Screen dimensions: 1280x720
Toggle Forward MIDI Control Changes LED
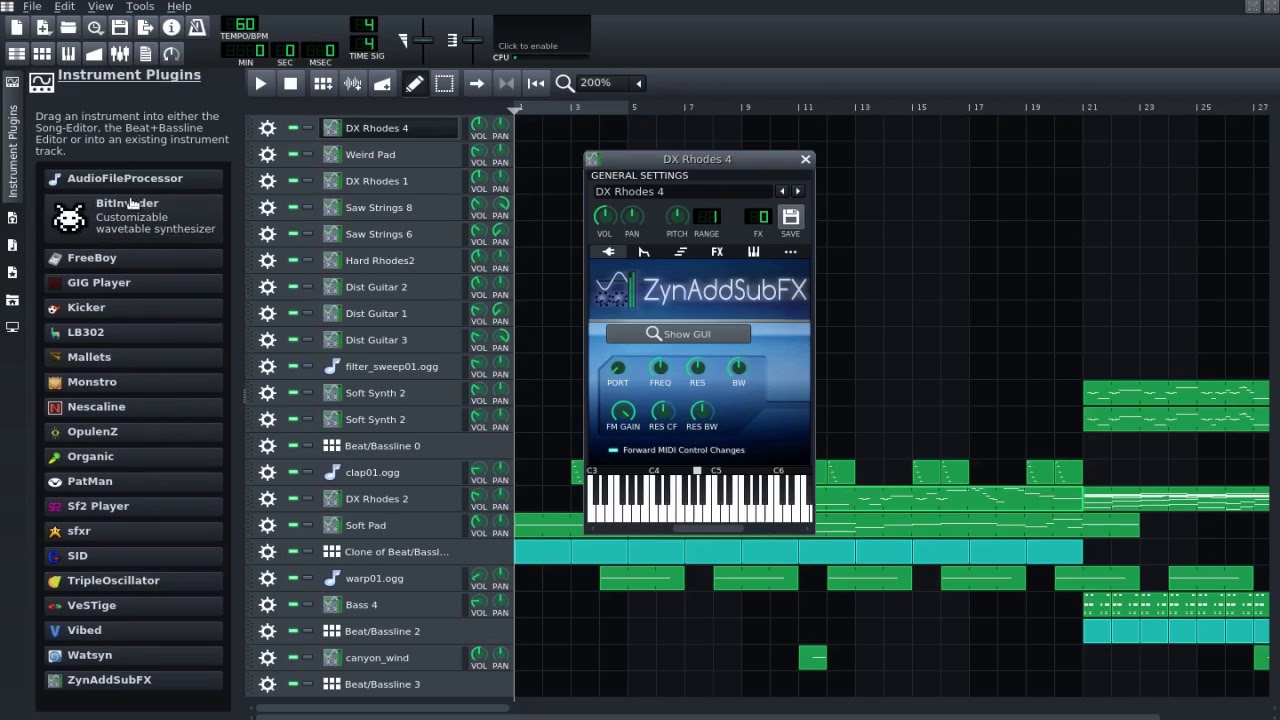click(x=613, y=450)
